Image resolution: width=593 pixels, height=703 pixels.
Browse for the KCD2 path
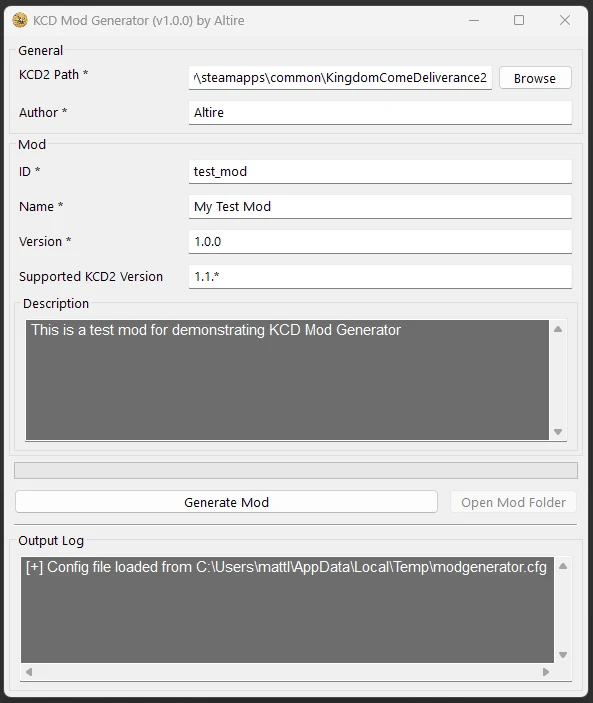[x=535, y=78]
